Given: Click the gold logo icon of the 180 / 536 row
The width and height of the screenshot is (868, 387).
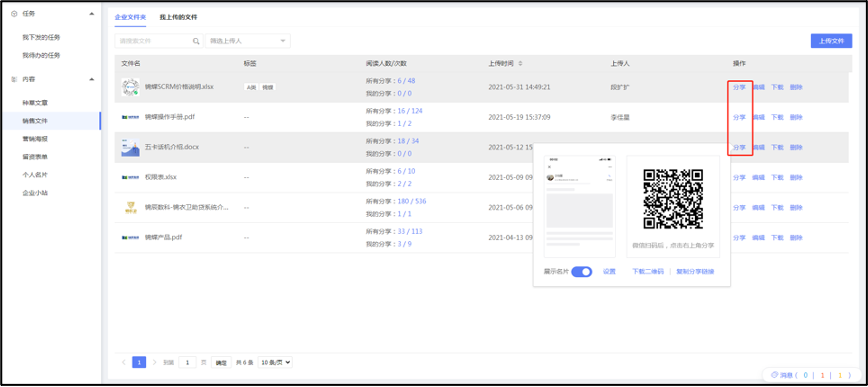Looking at the screenshot, I should pyautogui.click(x=131, y=208).
